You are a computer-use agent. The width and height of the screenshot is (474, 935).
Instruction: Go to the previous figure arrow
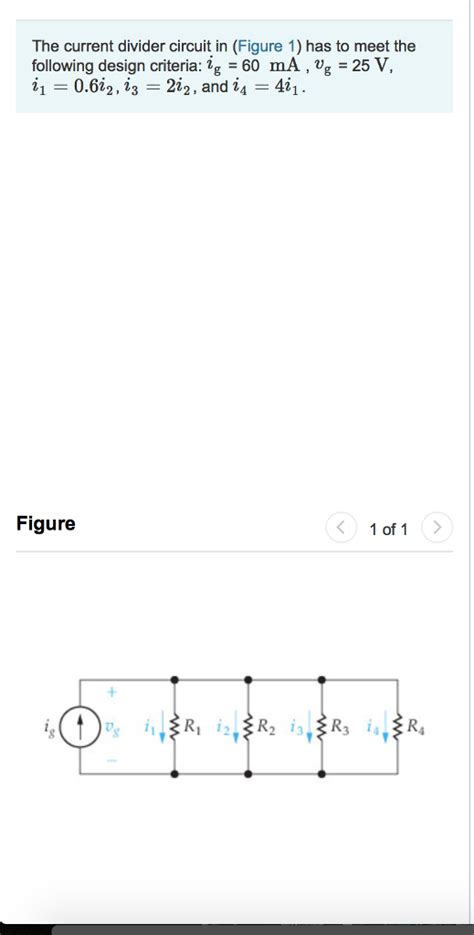tap(341, 528)
